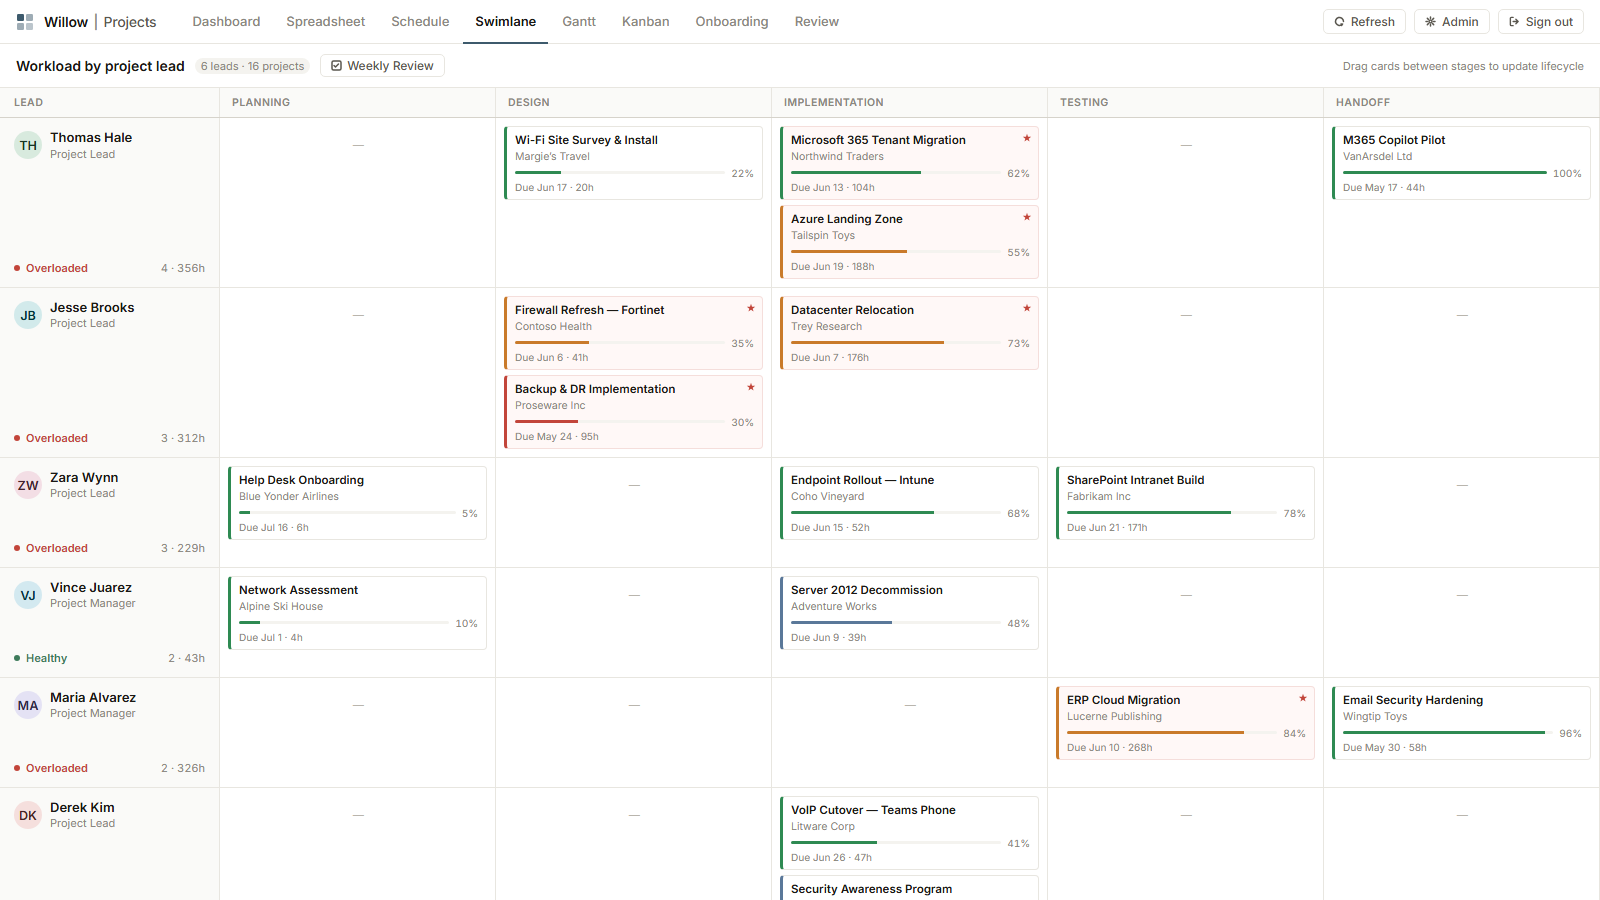Click the 'Due Jun 13 · 104h' text
The height and width of the screenshot is (900, 1600).
tap(833, 188)
